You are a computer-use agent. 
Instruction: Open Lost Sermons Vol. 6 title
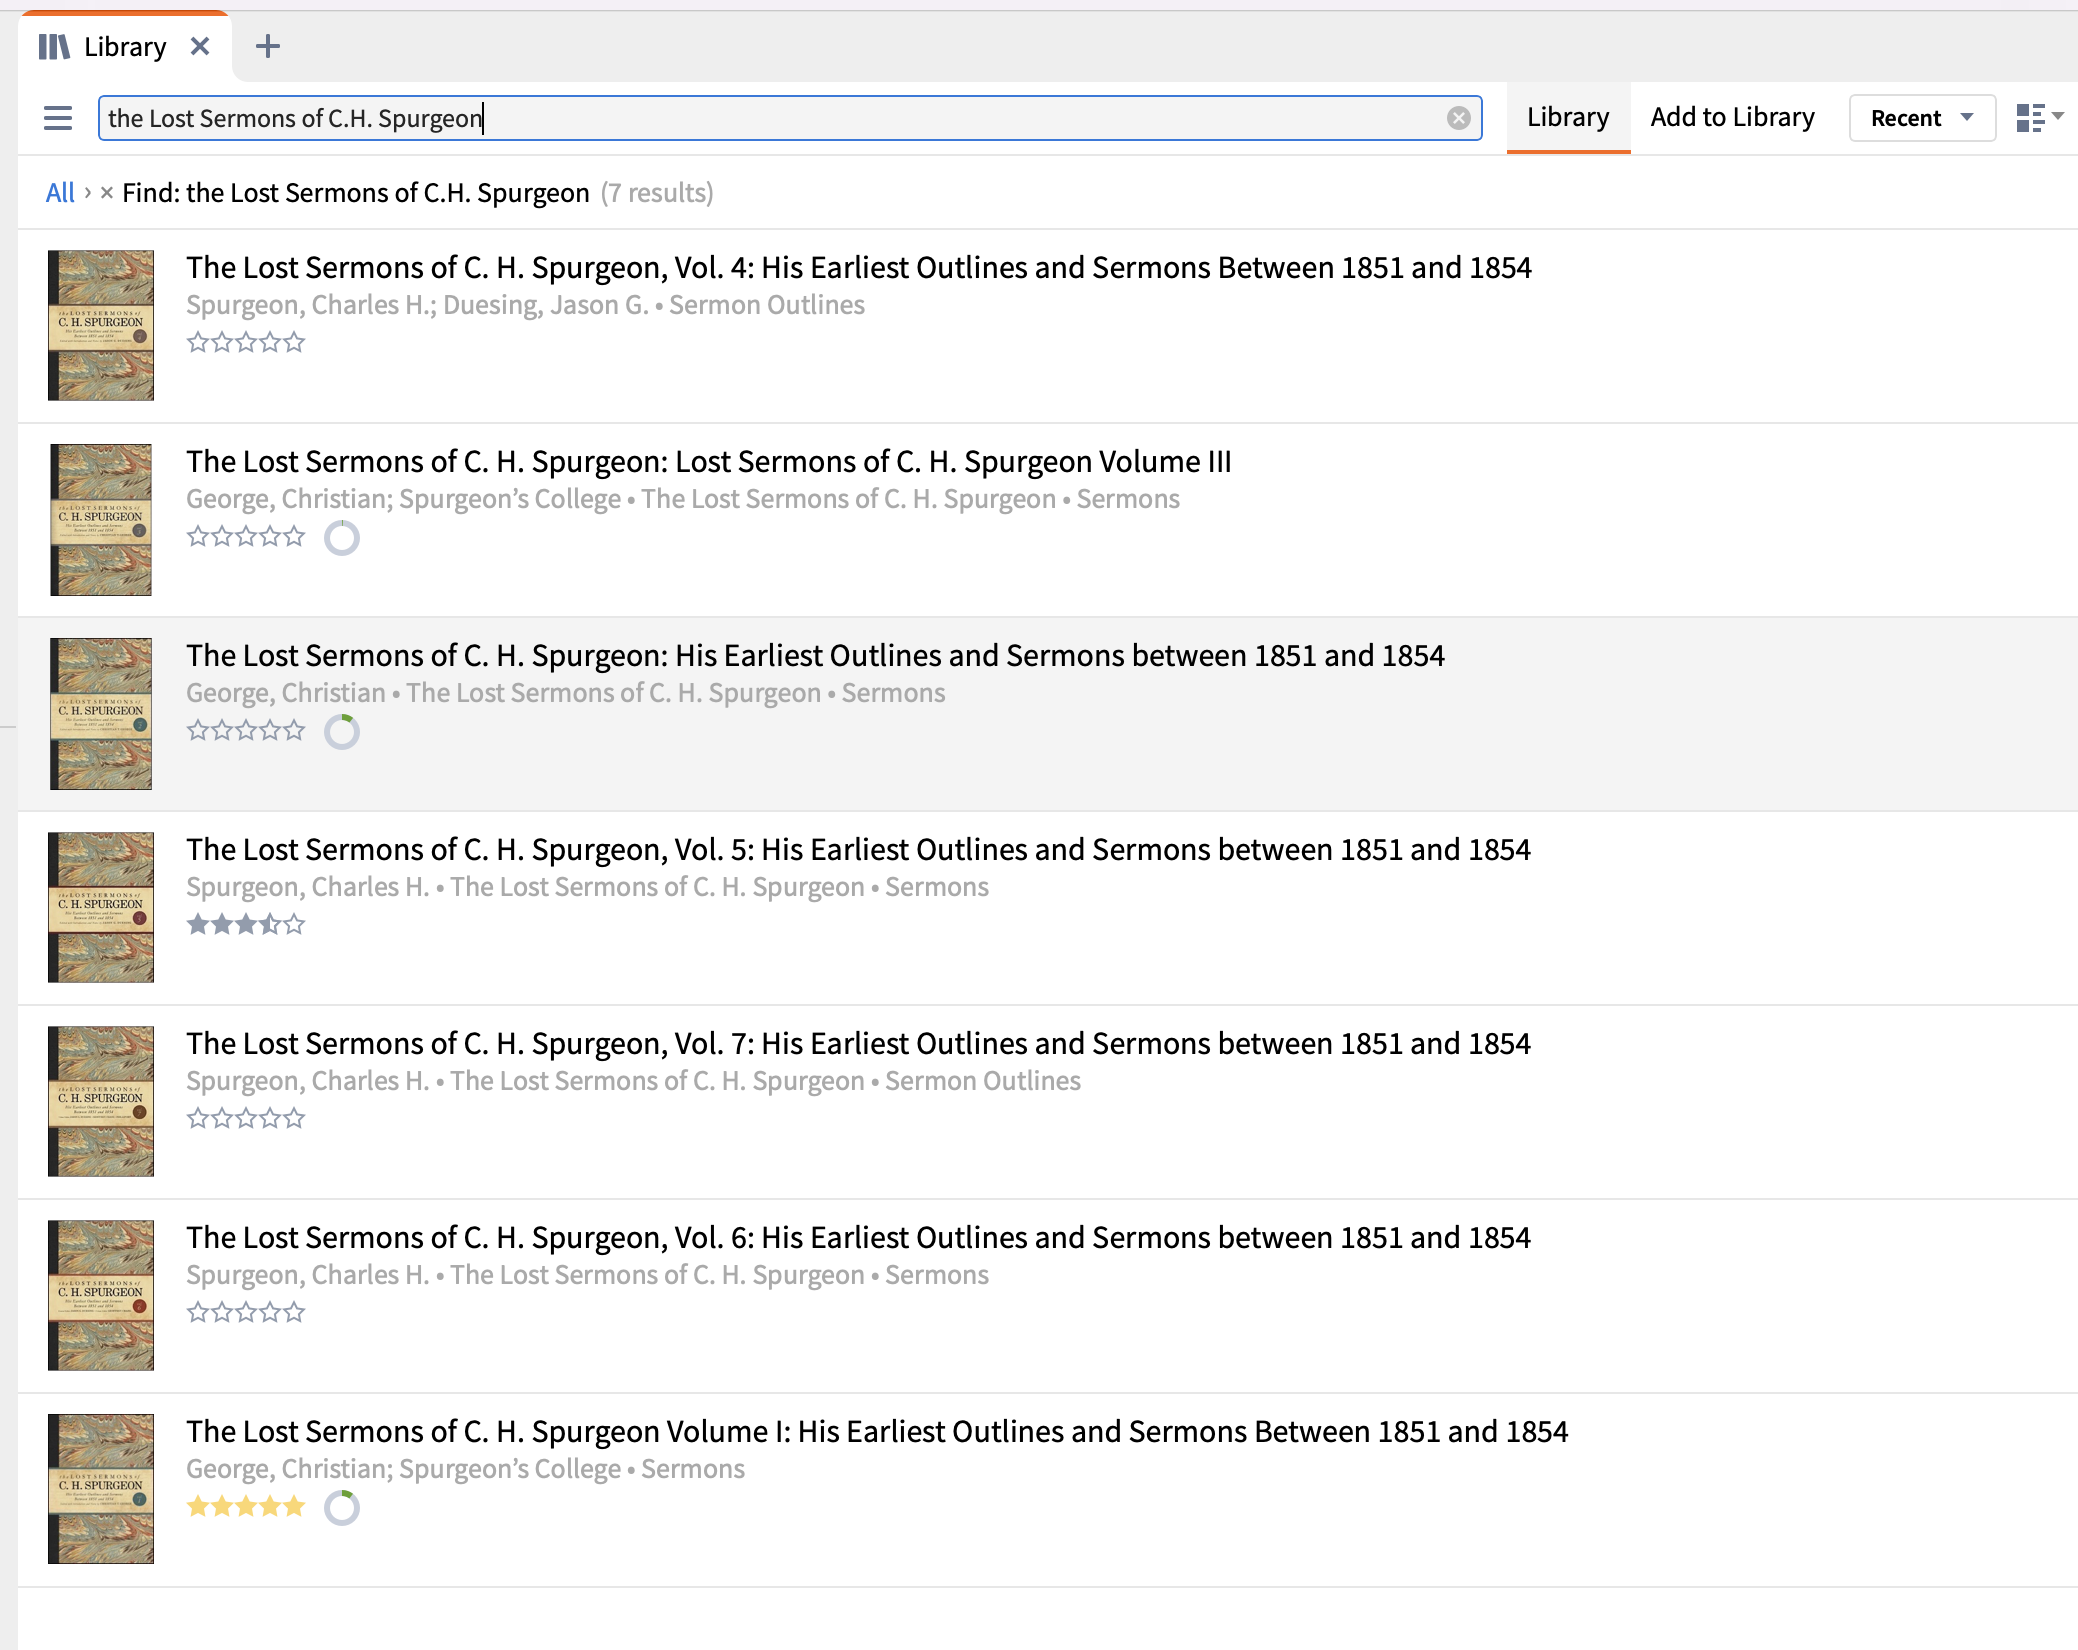857,1238
